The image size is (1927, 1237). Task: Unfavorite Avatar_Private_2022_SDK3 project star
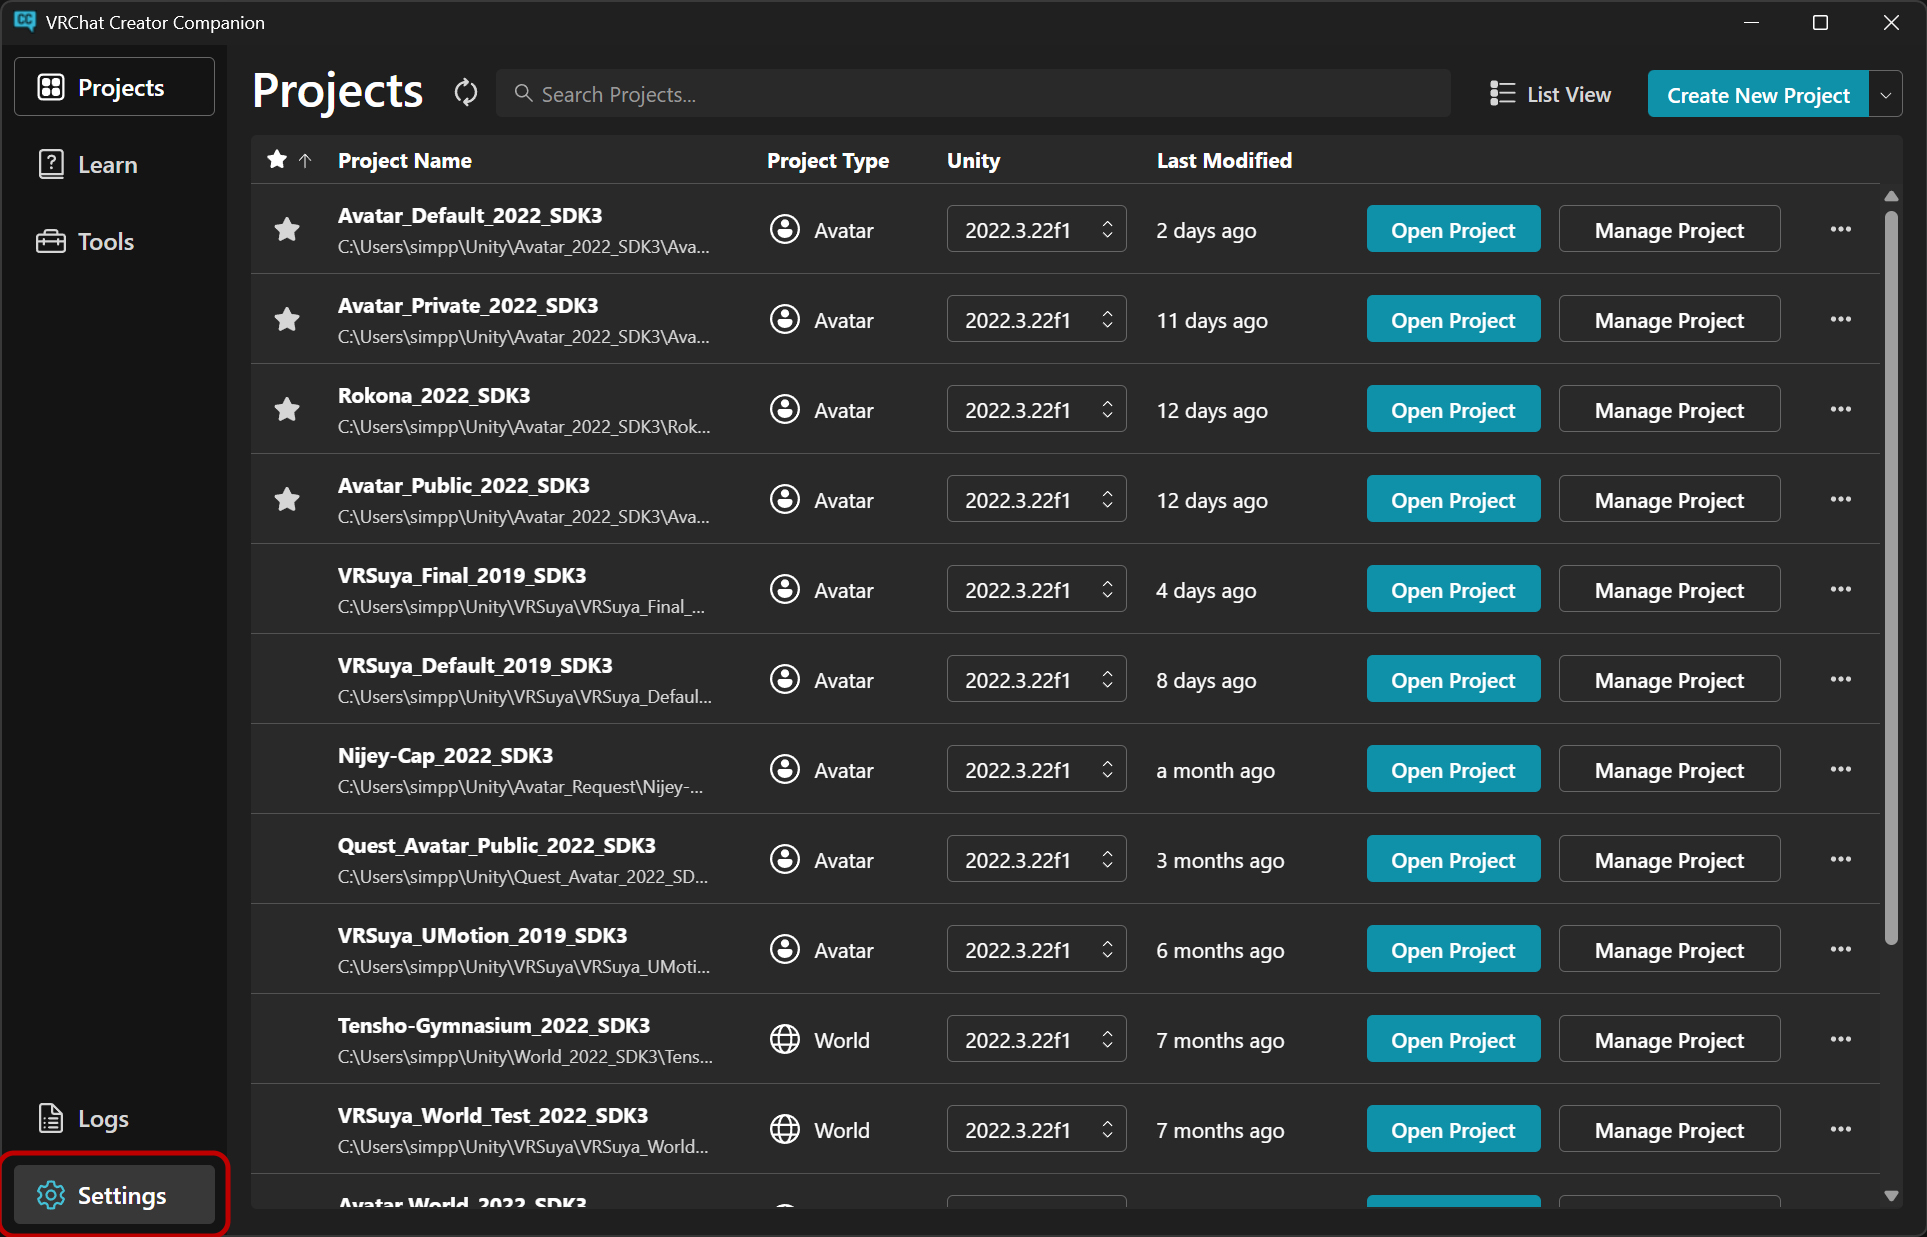287,320
